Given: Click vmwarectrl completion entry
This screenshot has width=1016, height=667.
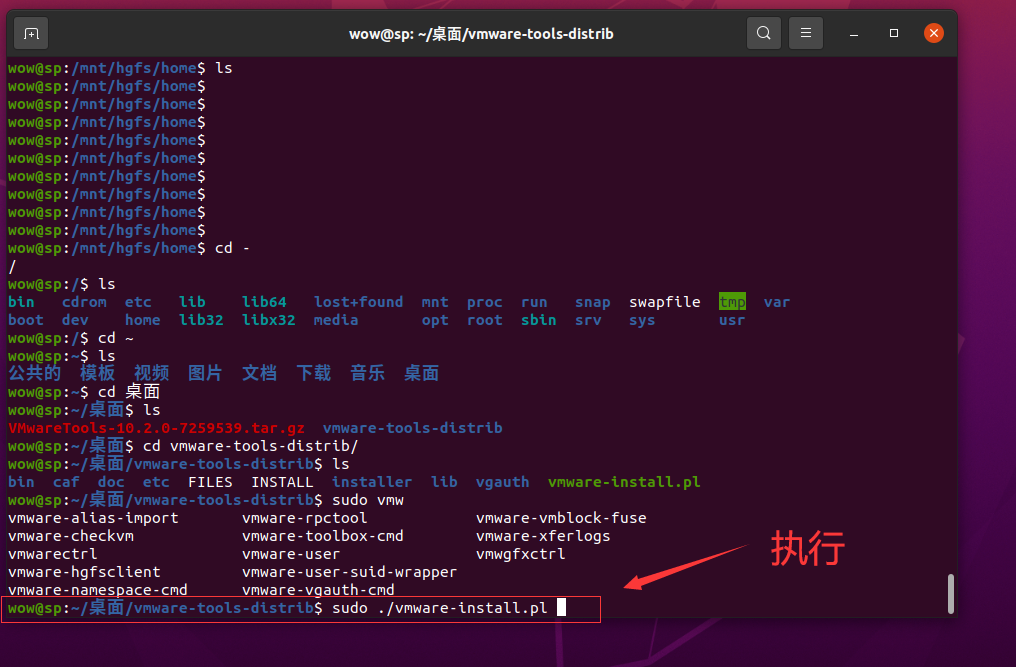Looking at the screenshot, I should point(52,554).
